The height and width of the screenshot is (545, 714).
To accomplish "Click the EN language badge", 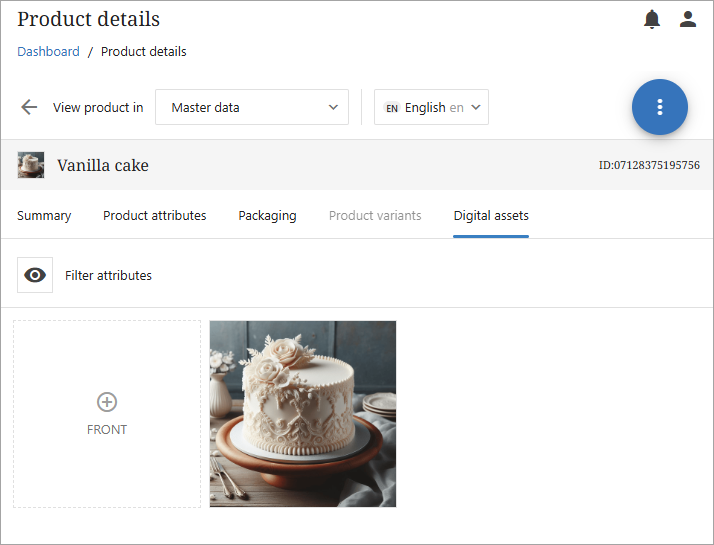I will coord(392,108).
